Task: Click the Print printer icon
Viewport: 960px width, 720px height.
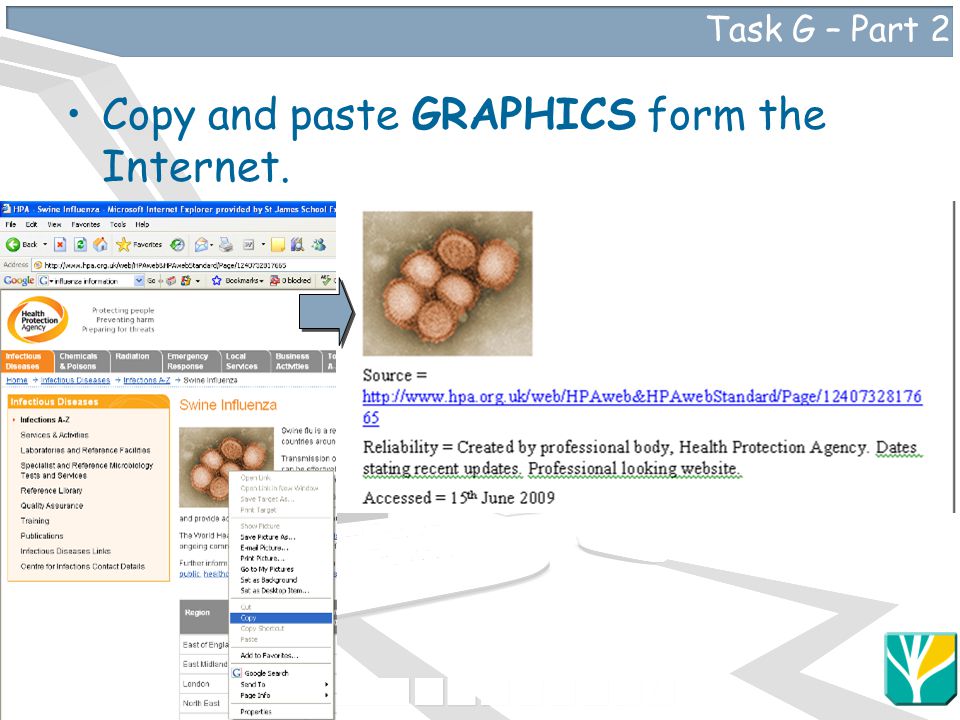Action: click(226, 245)
